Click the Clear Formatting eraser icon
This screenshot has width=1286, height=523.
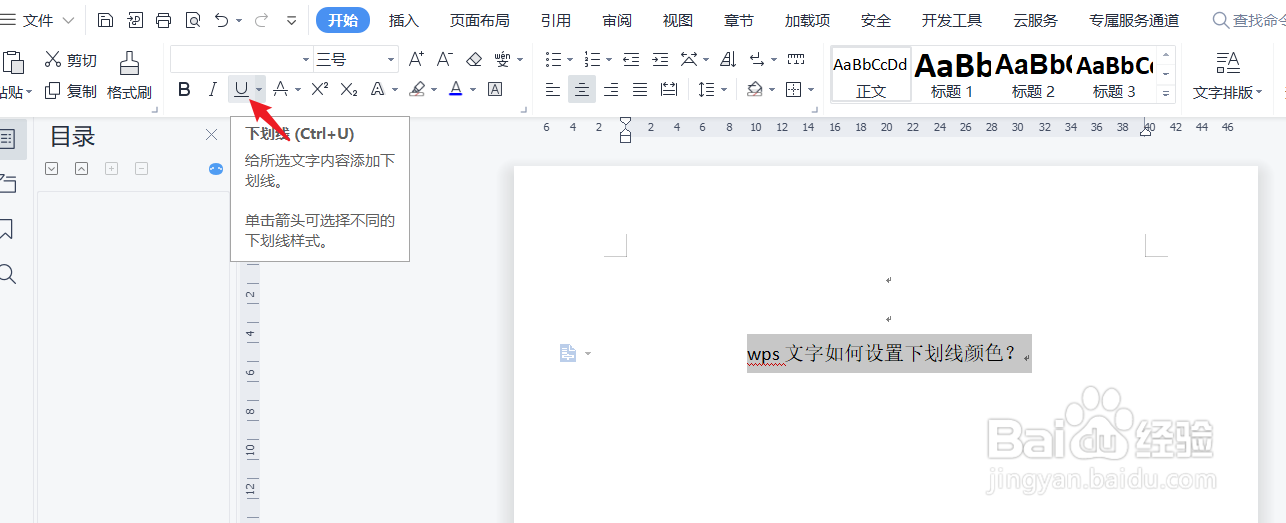coord(474,59)
